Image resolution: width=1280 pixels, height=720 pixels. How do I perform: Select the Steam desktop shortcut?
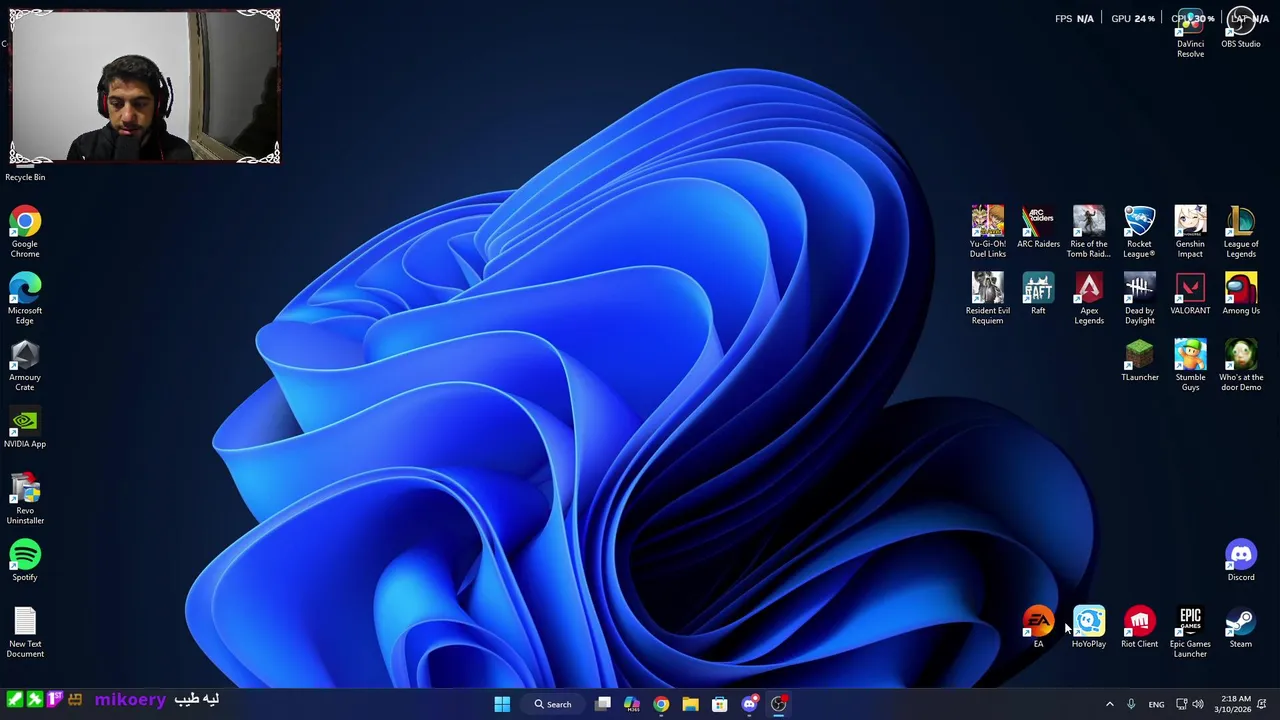tap(1241, 627)
